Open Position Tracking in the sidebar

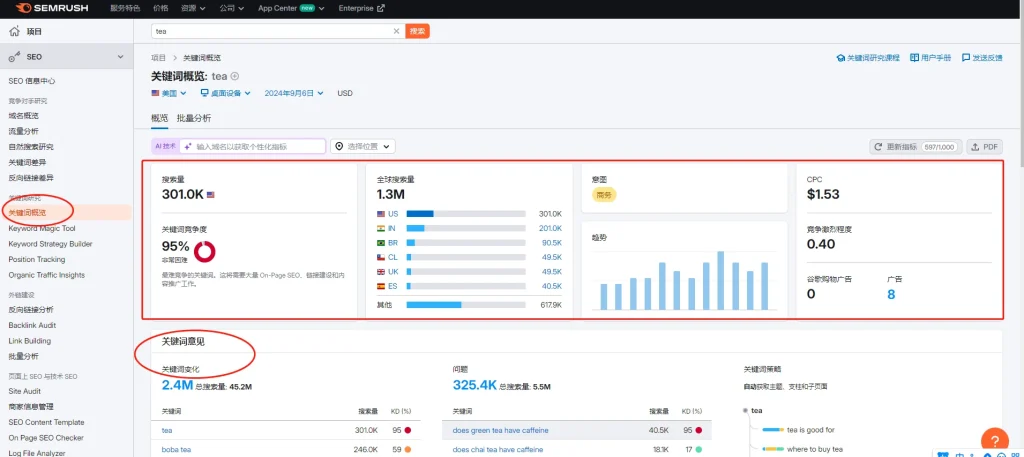coord(37,259)
